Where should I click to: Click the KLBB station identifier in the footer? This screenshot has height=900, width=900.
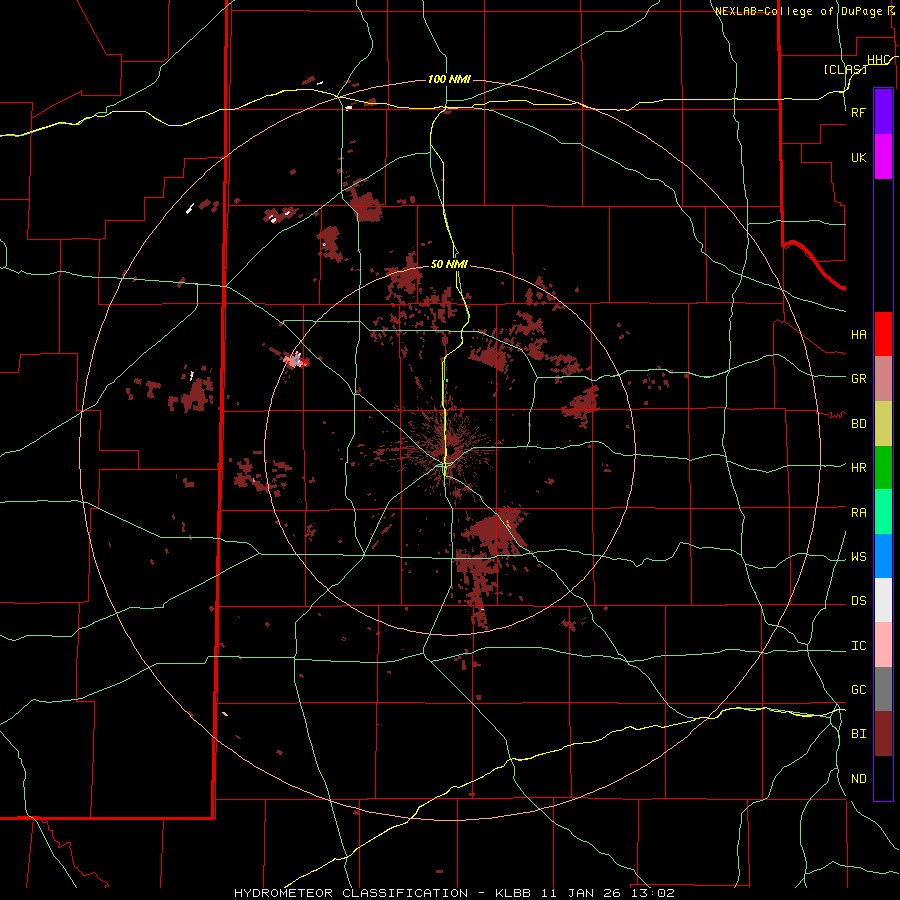(513, 893)
